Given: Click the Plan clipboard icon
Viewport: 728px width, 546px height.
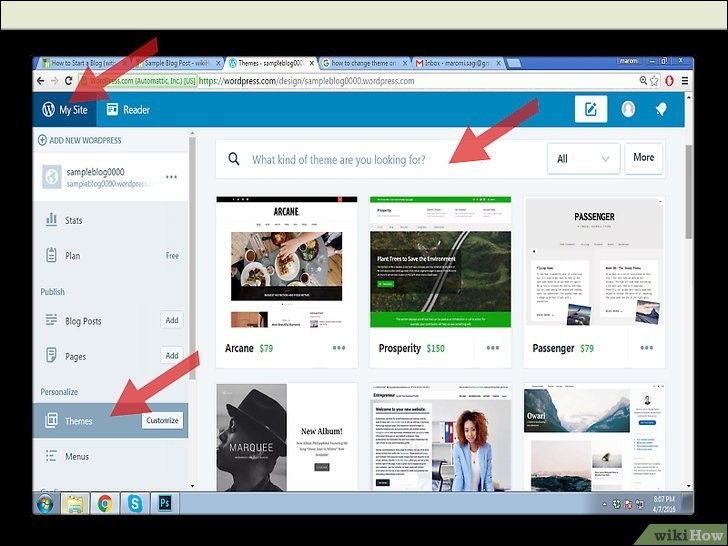Looking at the screenshot, I should click(x=51, y=255).
